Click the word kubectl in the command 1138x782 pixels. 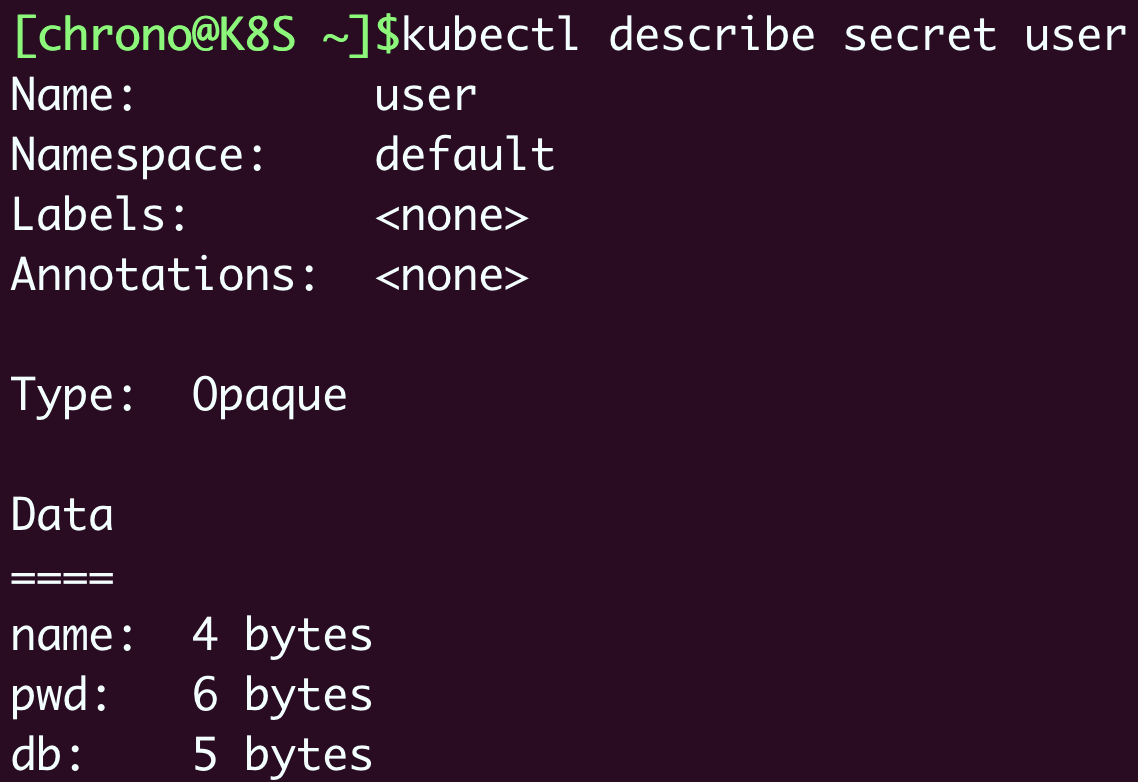[x=490, y=36]
